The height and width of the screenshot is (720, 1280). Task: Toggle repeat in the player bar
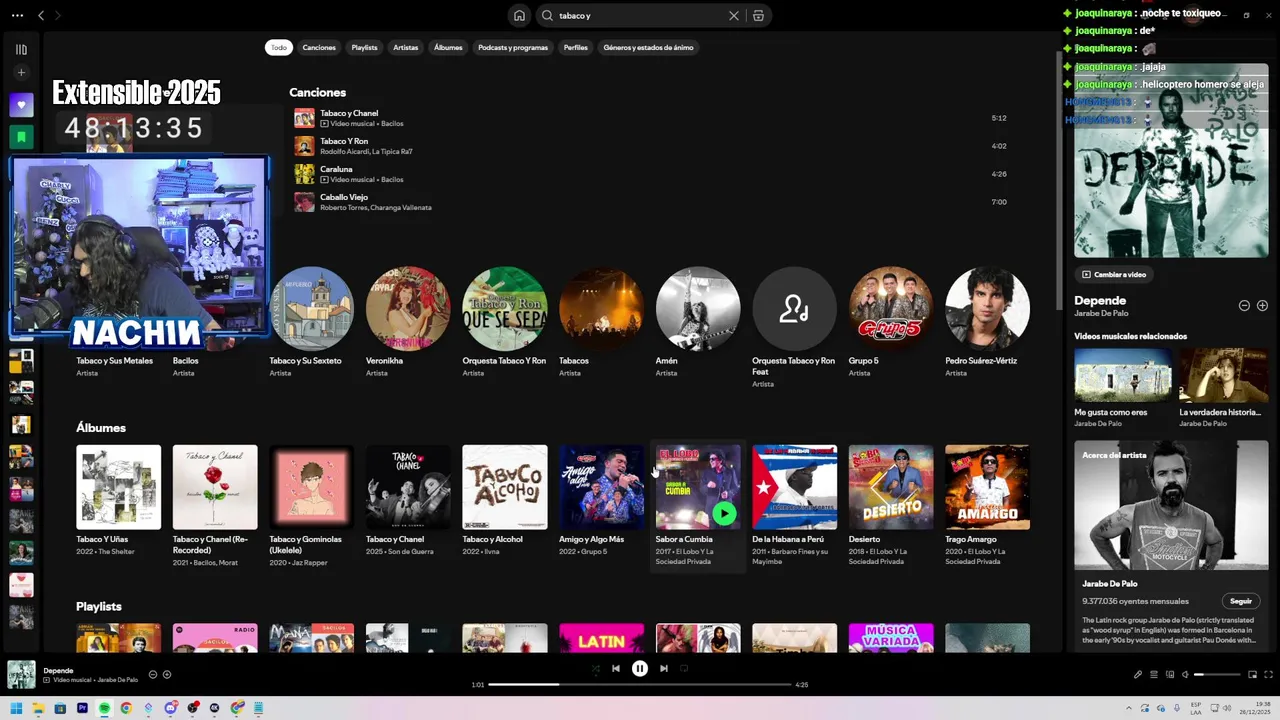pyautogui.click(x=685, y=668)
